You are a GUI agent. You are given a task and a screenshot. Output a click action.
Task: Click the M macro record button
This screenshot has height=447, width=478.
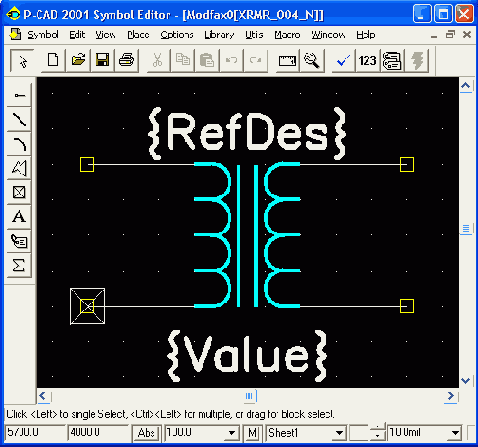tap(252, 433)
